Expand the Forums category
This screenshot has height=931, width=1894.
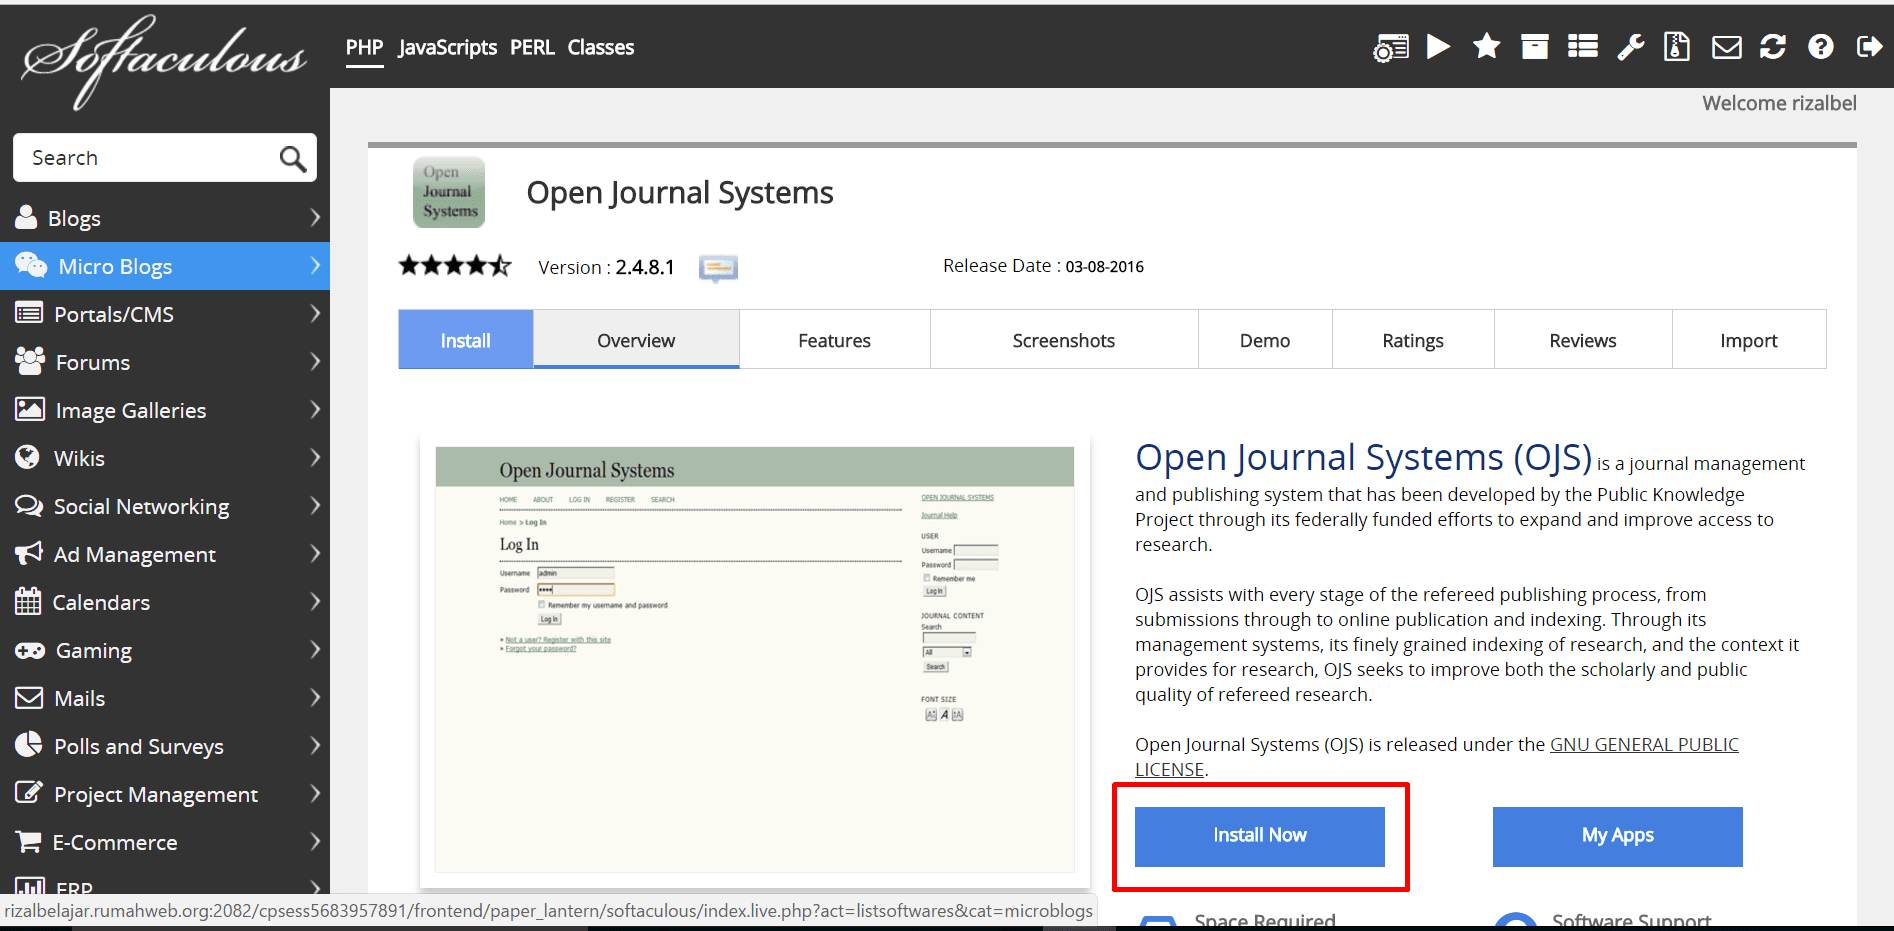tap(165, 362)
